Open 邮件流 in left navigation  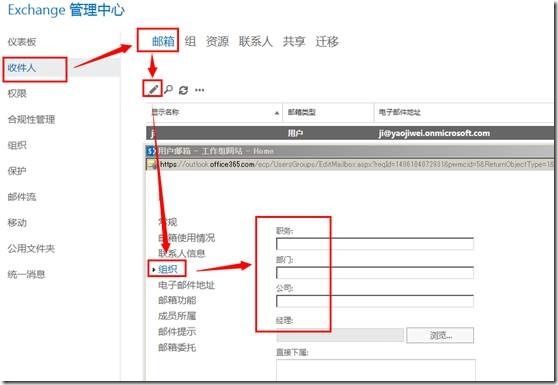click(22, 197)
